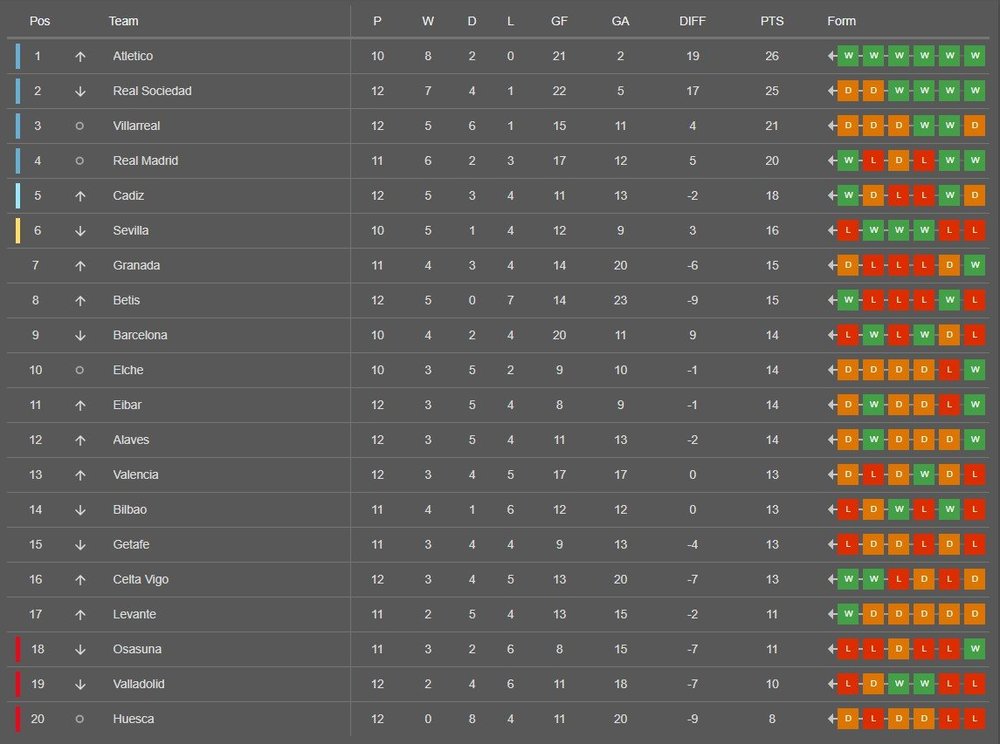This screenshot has height=744, width=1000.
Task: Click the form arrow in Sevilla's row
Action: 832,231
